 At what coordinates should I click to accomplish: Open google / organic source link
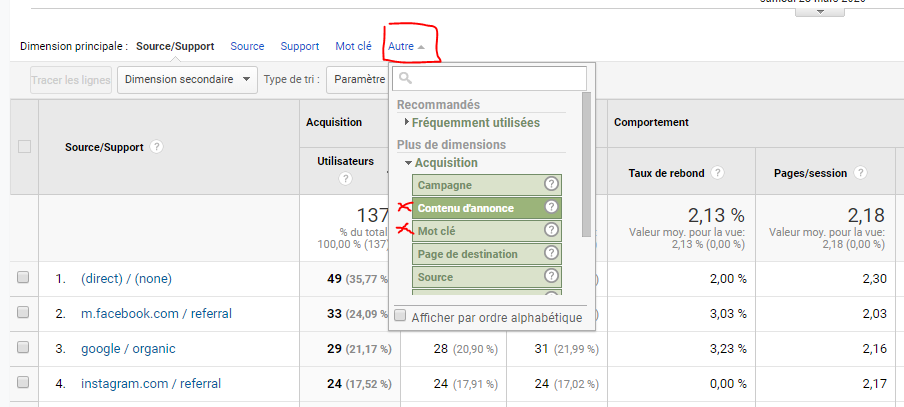(x=128, y=349)
